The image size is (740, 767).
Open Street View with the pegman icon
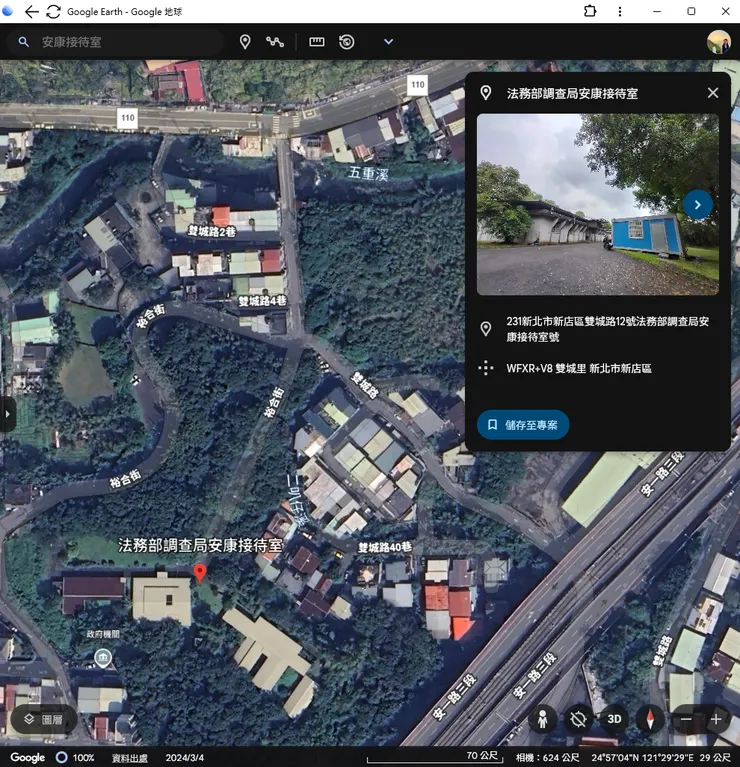point(542,719)
